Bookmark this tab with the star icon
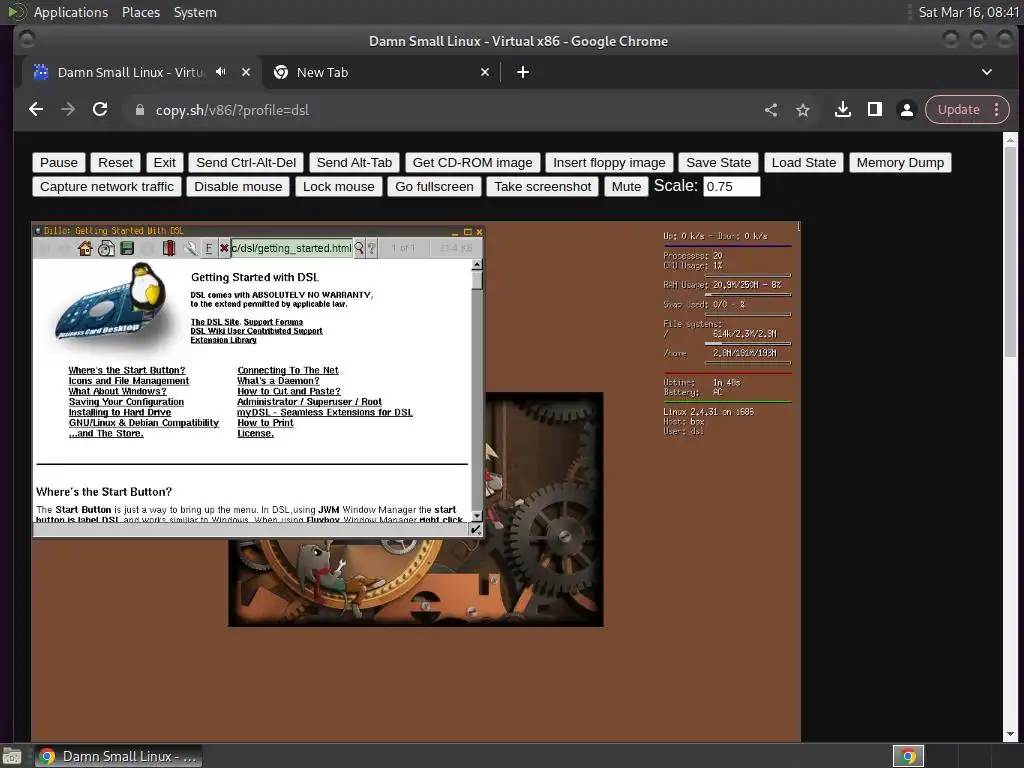This screenshot has width=1024, height=768. click(x=803, y=110)
